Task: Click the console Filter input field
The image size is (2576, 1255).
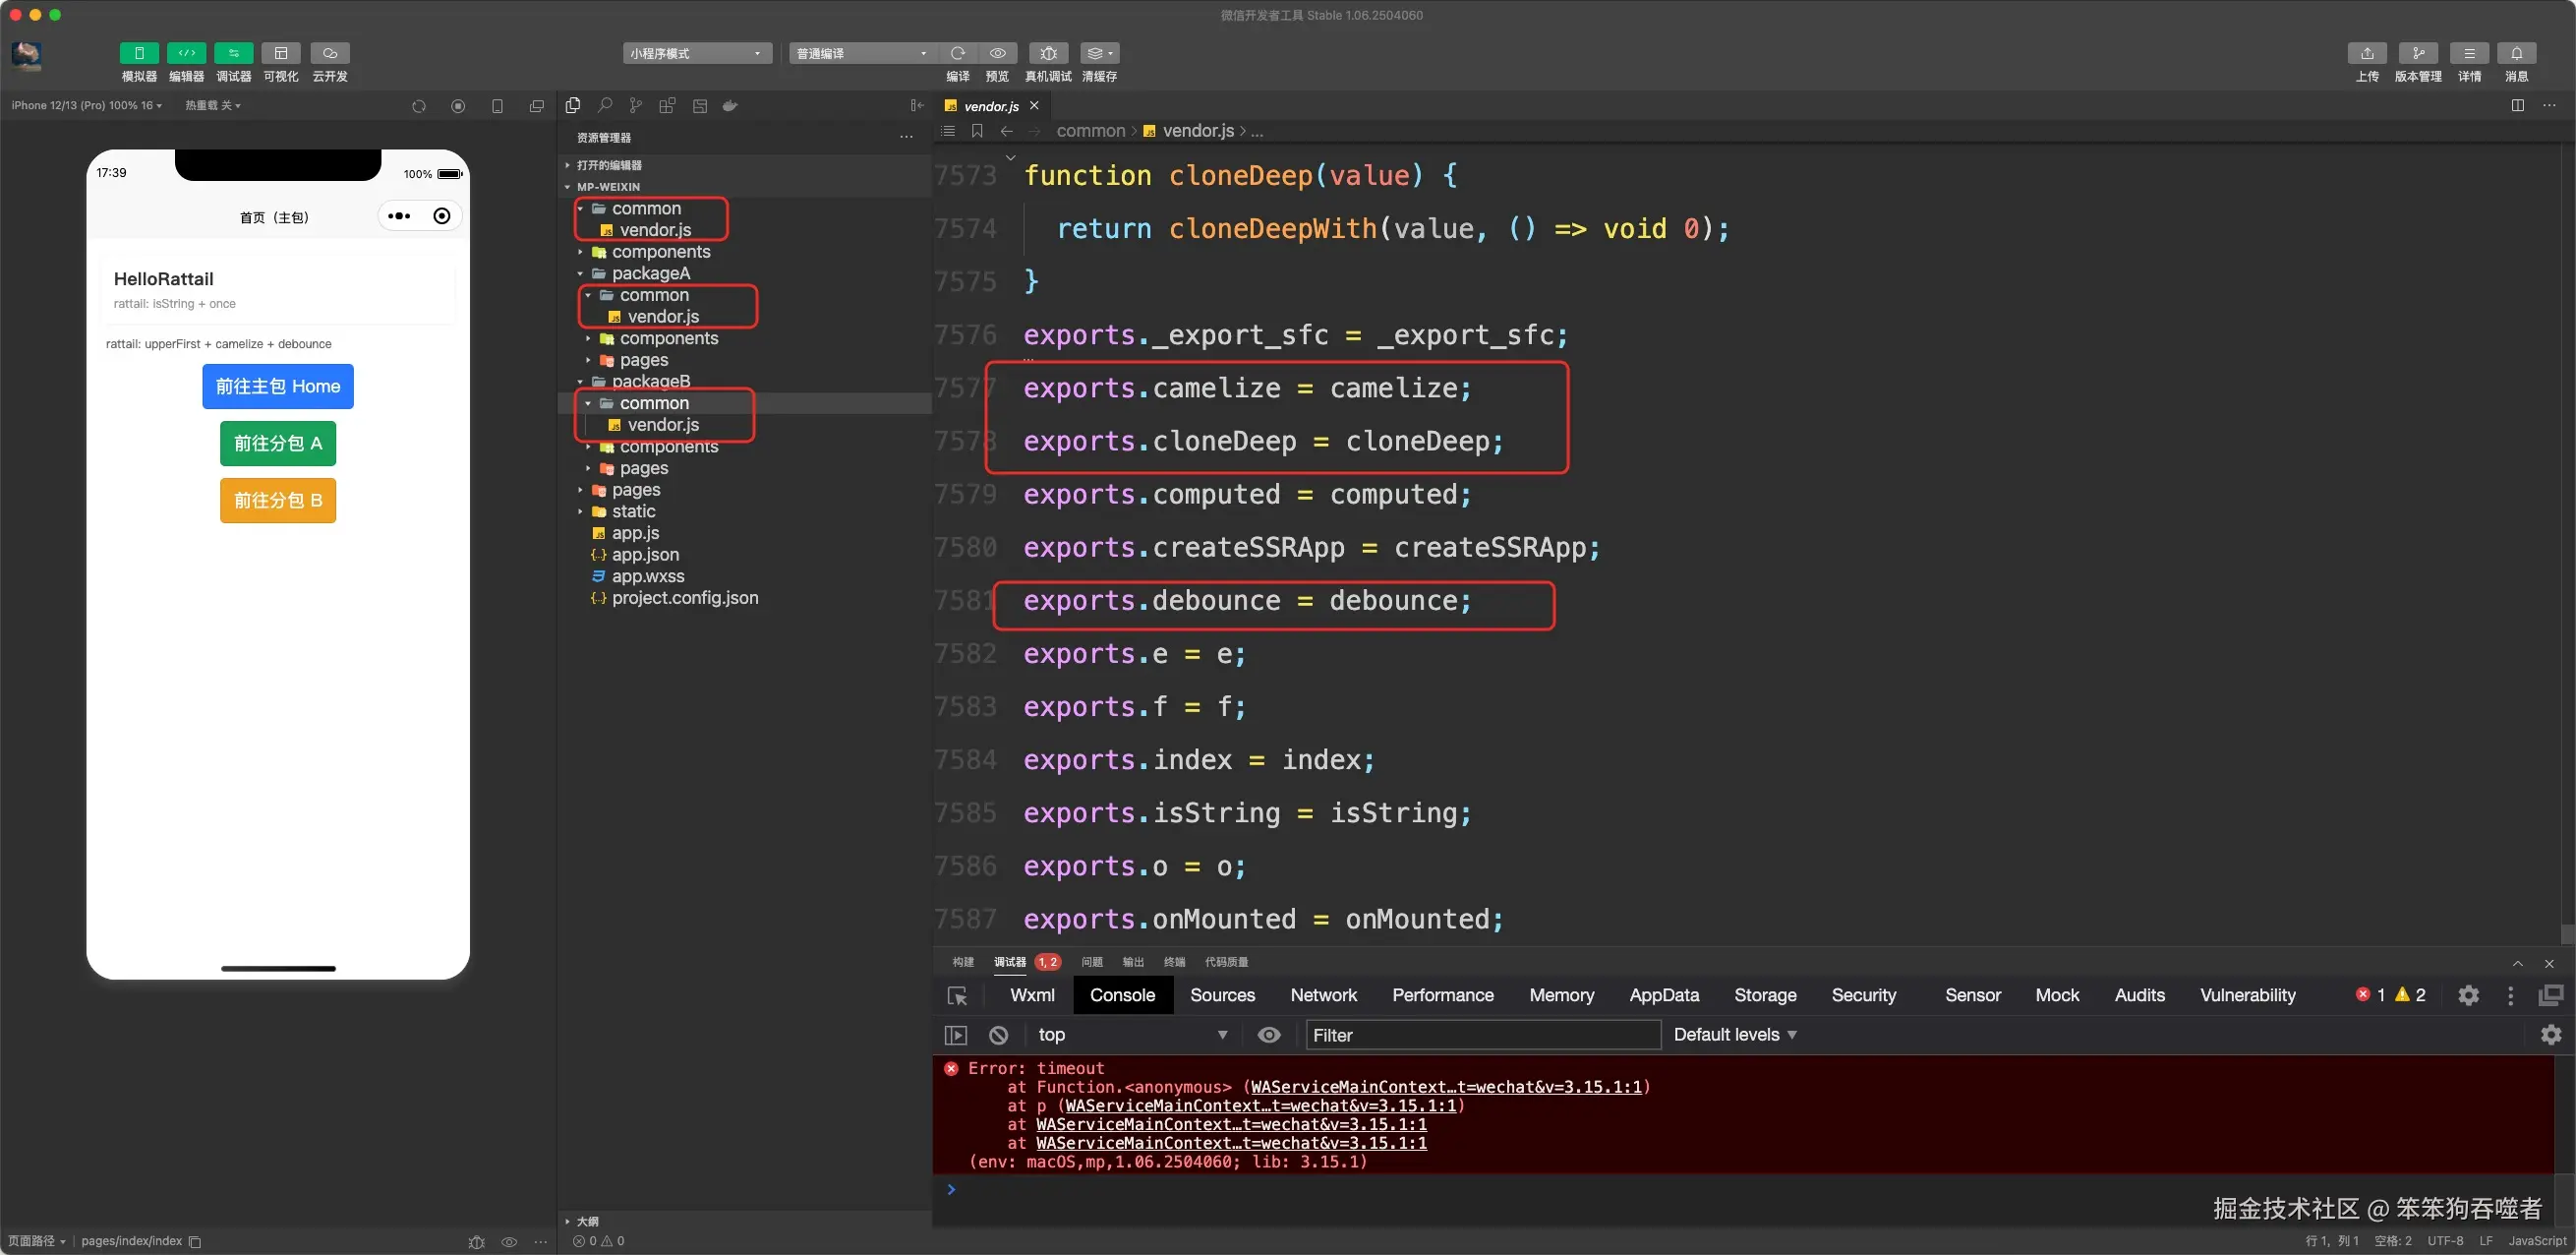Action: pyautogui.click(x=1481, y=1035)
